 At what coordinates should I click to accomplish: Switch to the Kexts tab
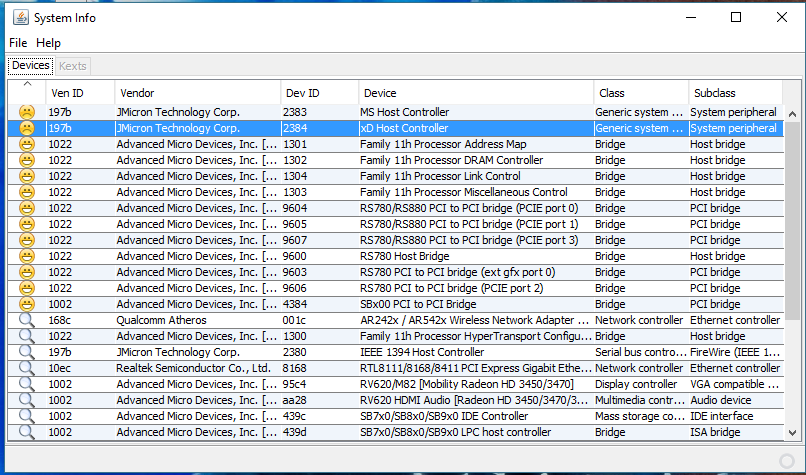(x=72, y=66)
